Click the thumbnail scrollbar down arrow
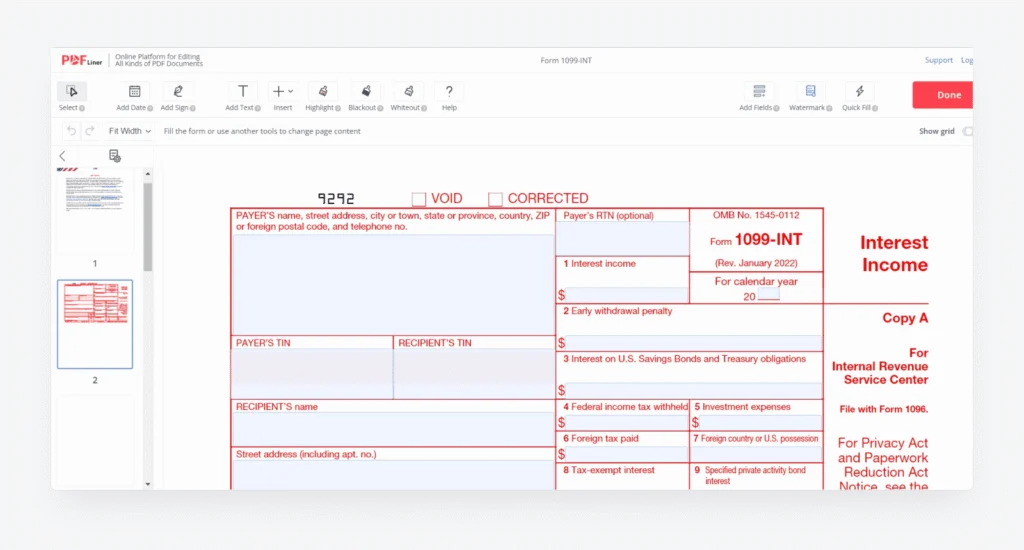 (148, 484)
